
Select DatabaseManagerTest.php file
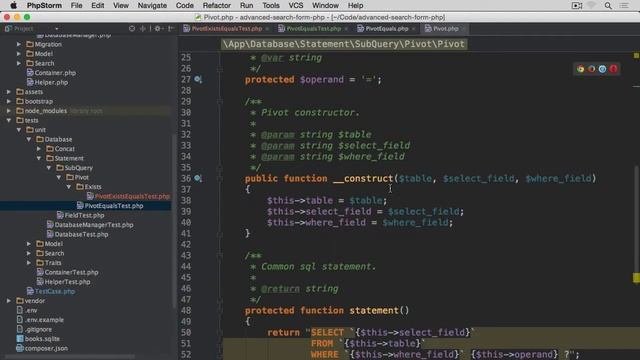point(93,225)
